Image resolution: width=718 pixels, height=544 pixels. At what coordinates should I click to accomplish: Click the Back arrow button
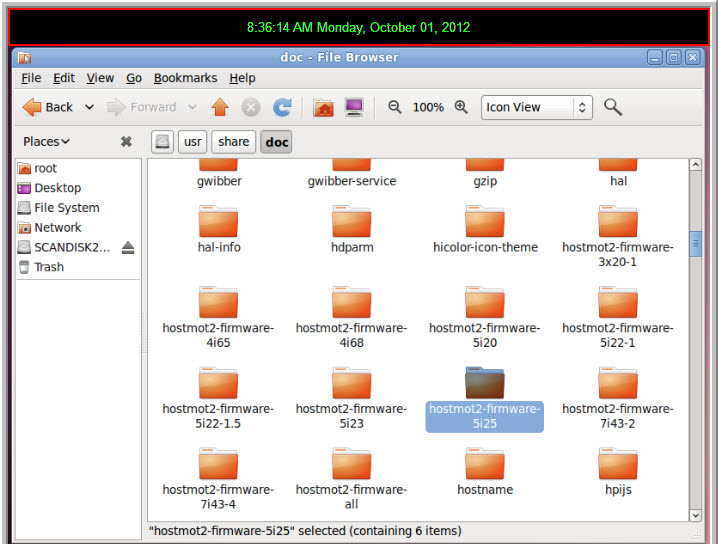(x=48, y=107)
